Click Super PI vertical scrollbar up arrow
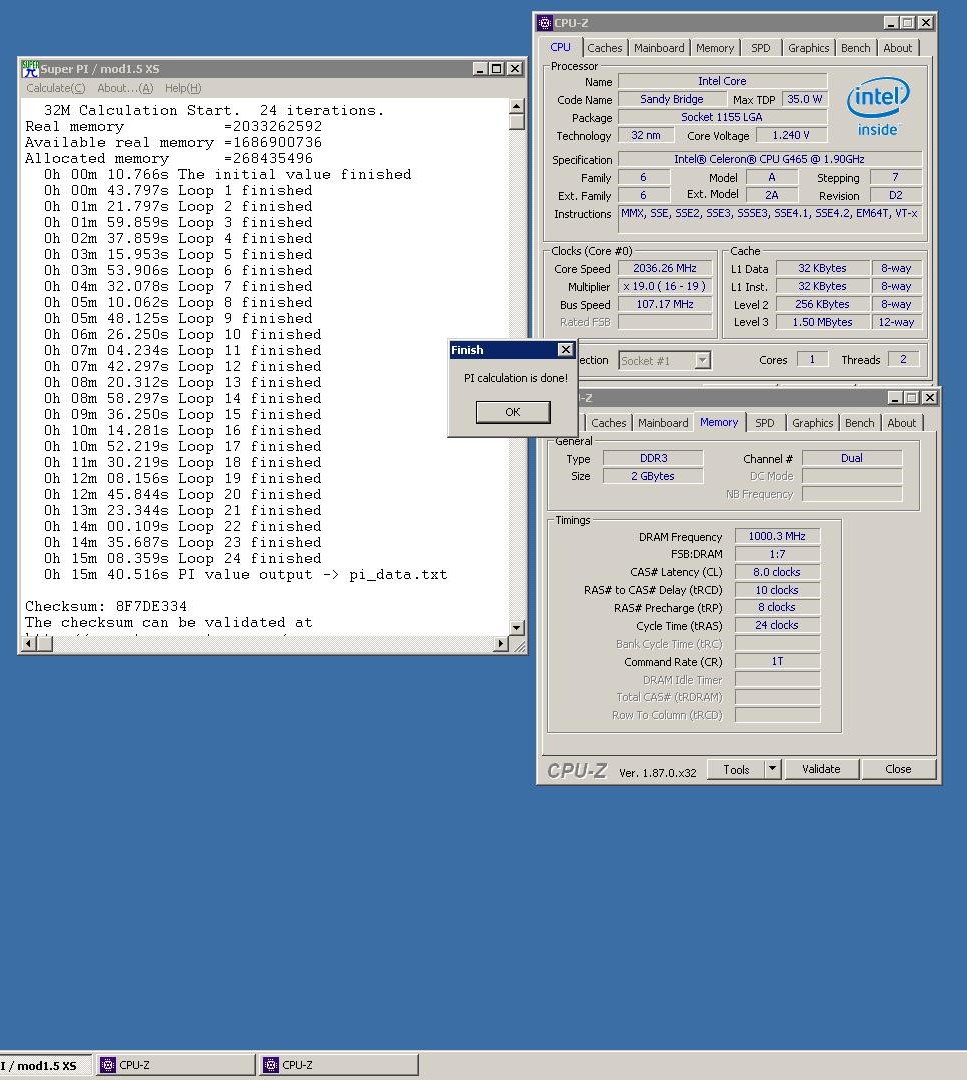Screen dimensions: 967x1080 pyautogui.click(x=517, y=106)
